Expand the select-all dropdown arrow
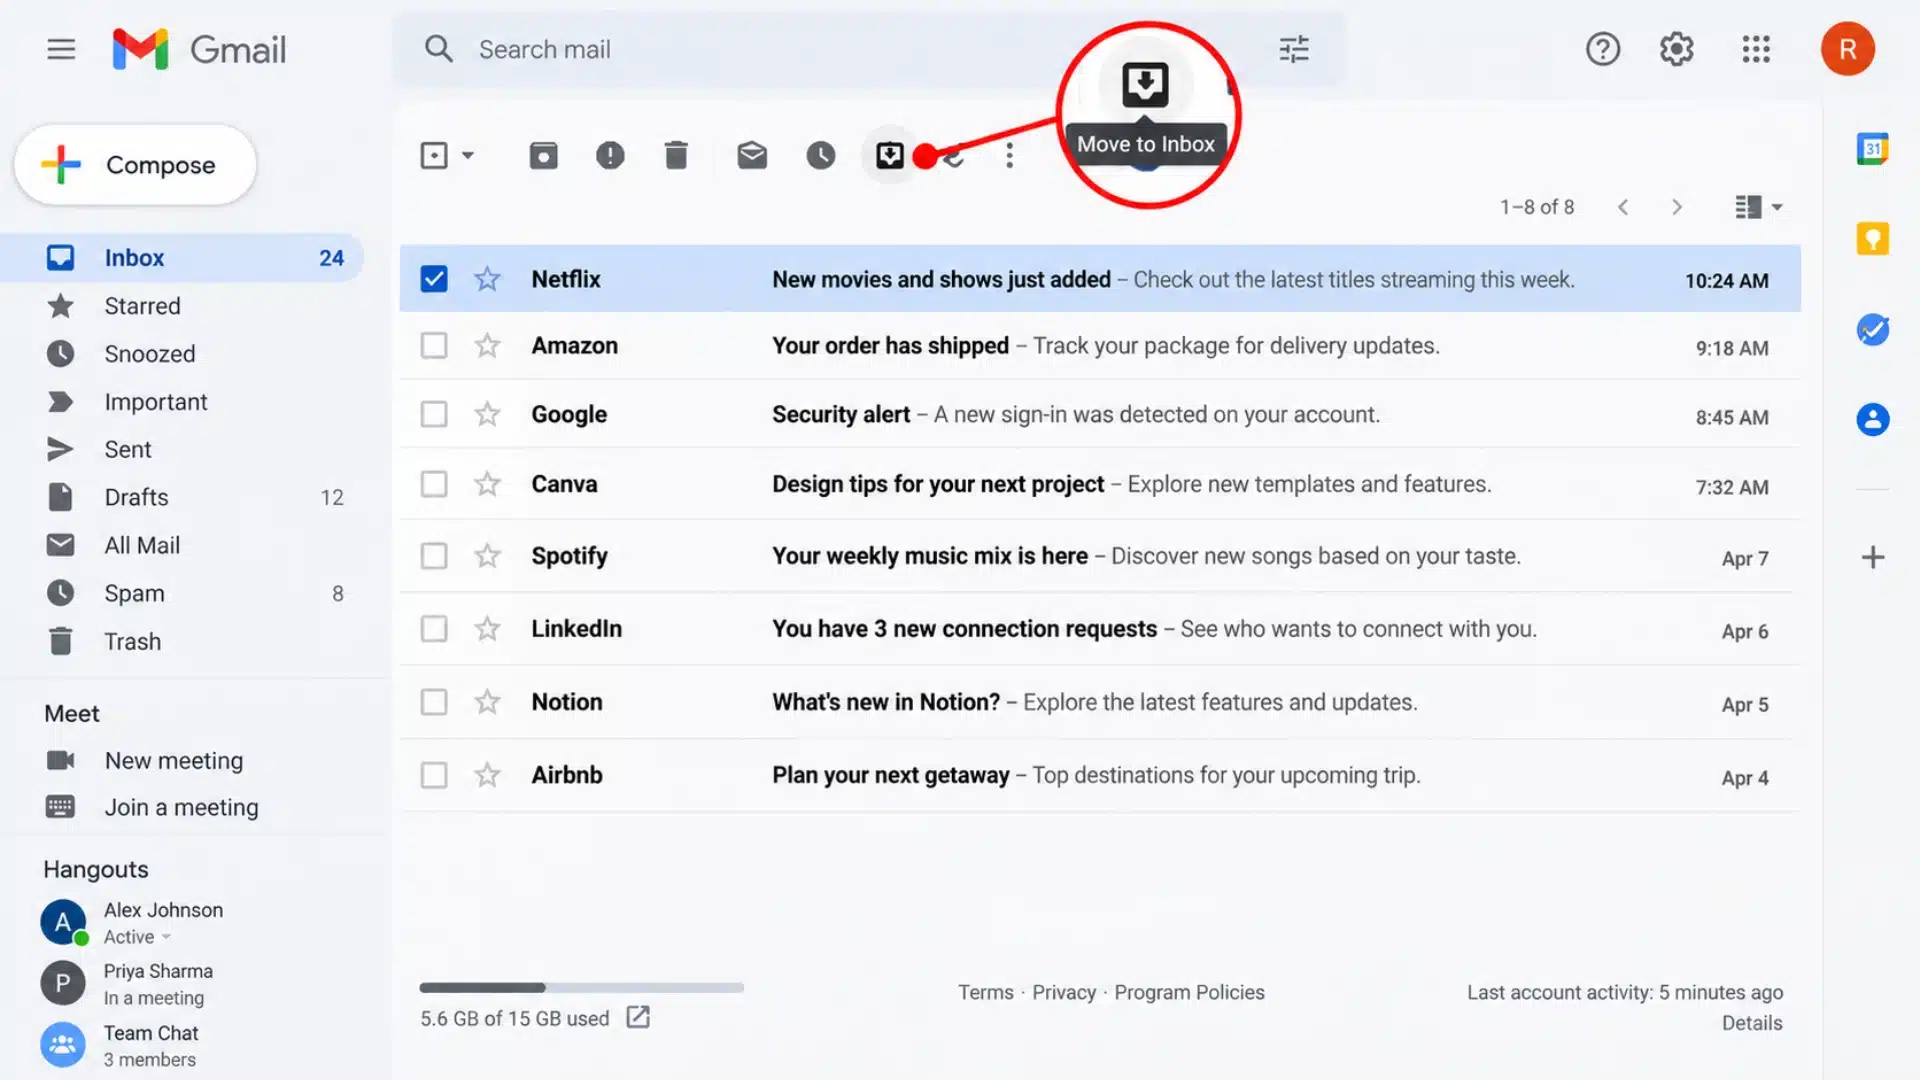Image resolution: width=1920 pixels, height=1080 pixels. point(467,155)
